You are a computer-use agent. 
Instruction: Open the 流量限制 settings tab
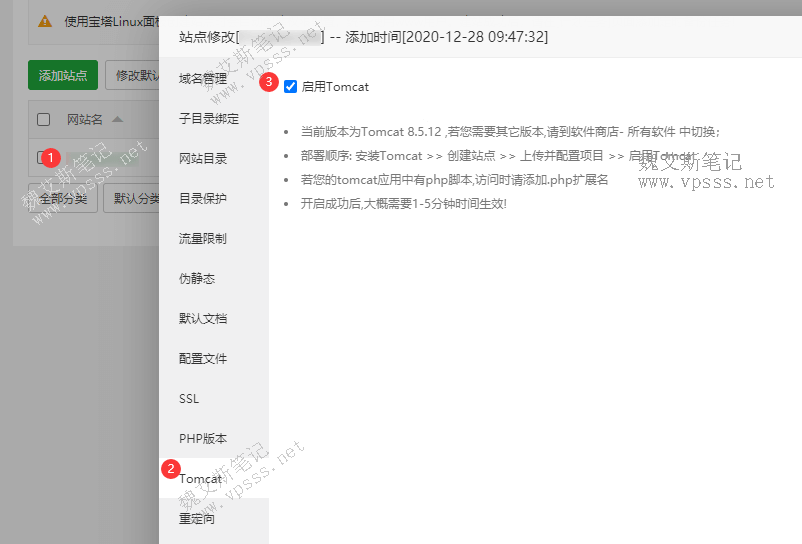[203, 238]
